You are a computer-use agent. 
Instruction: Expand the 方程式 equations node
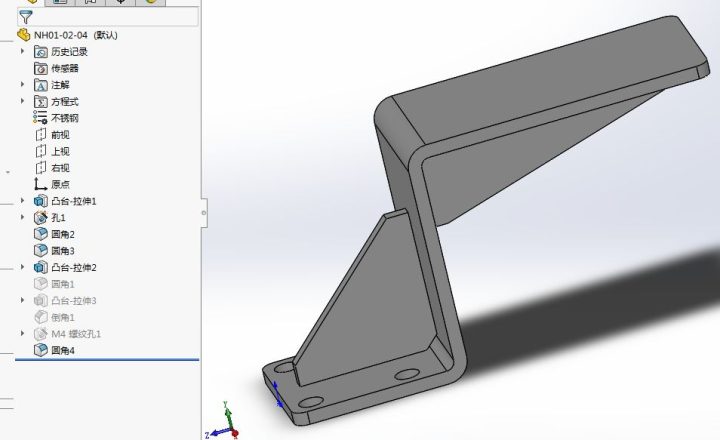tap(22, 101)
